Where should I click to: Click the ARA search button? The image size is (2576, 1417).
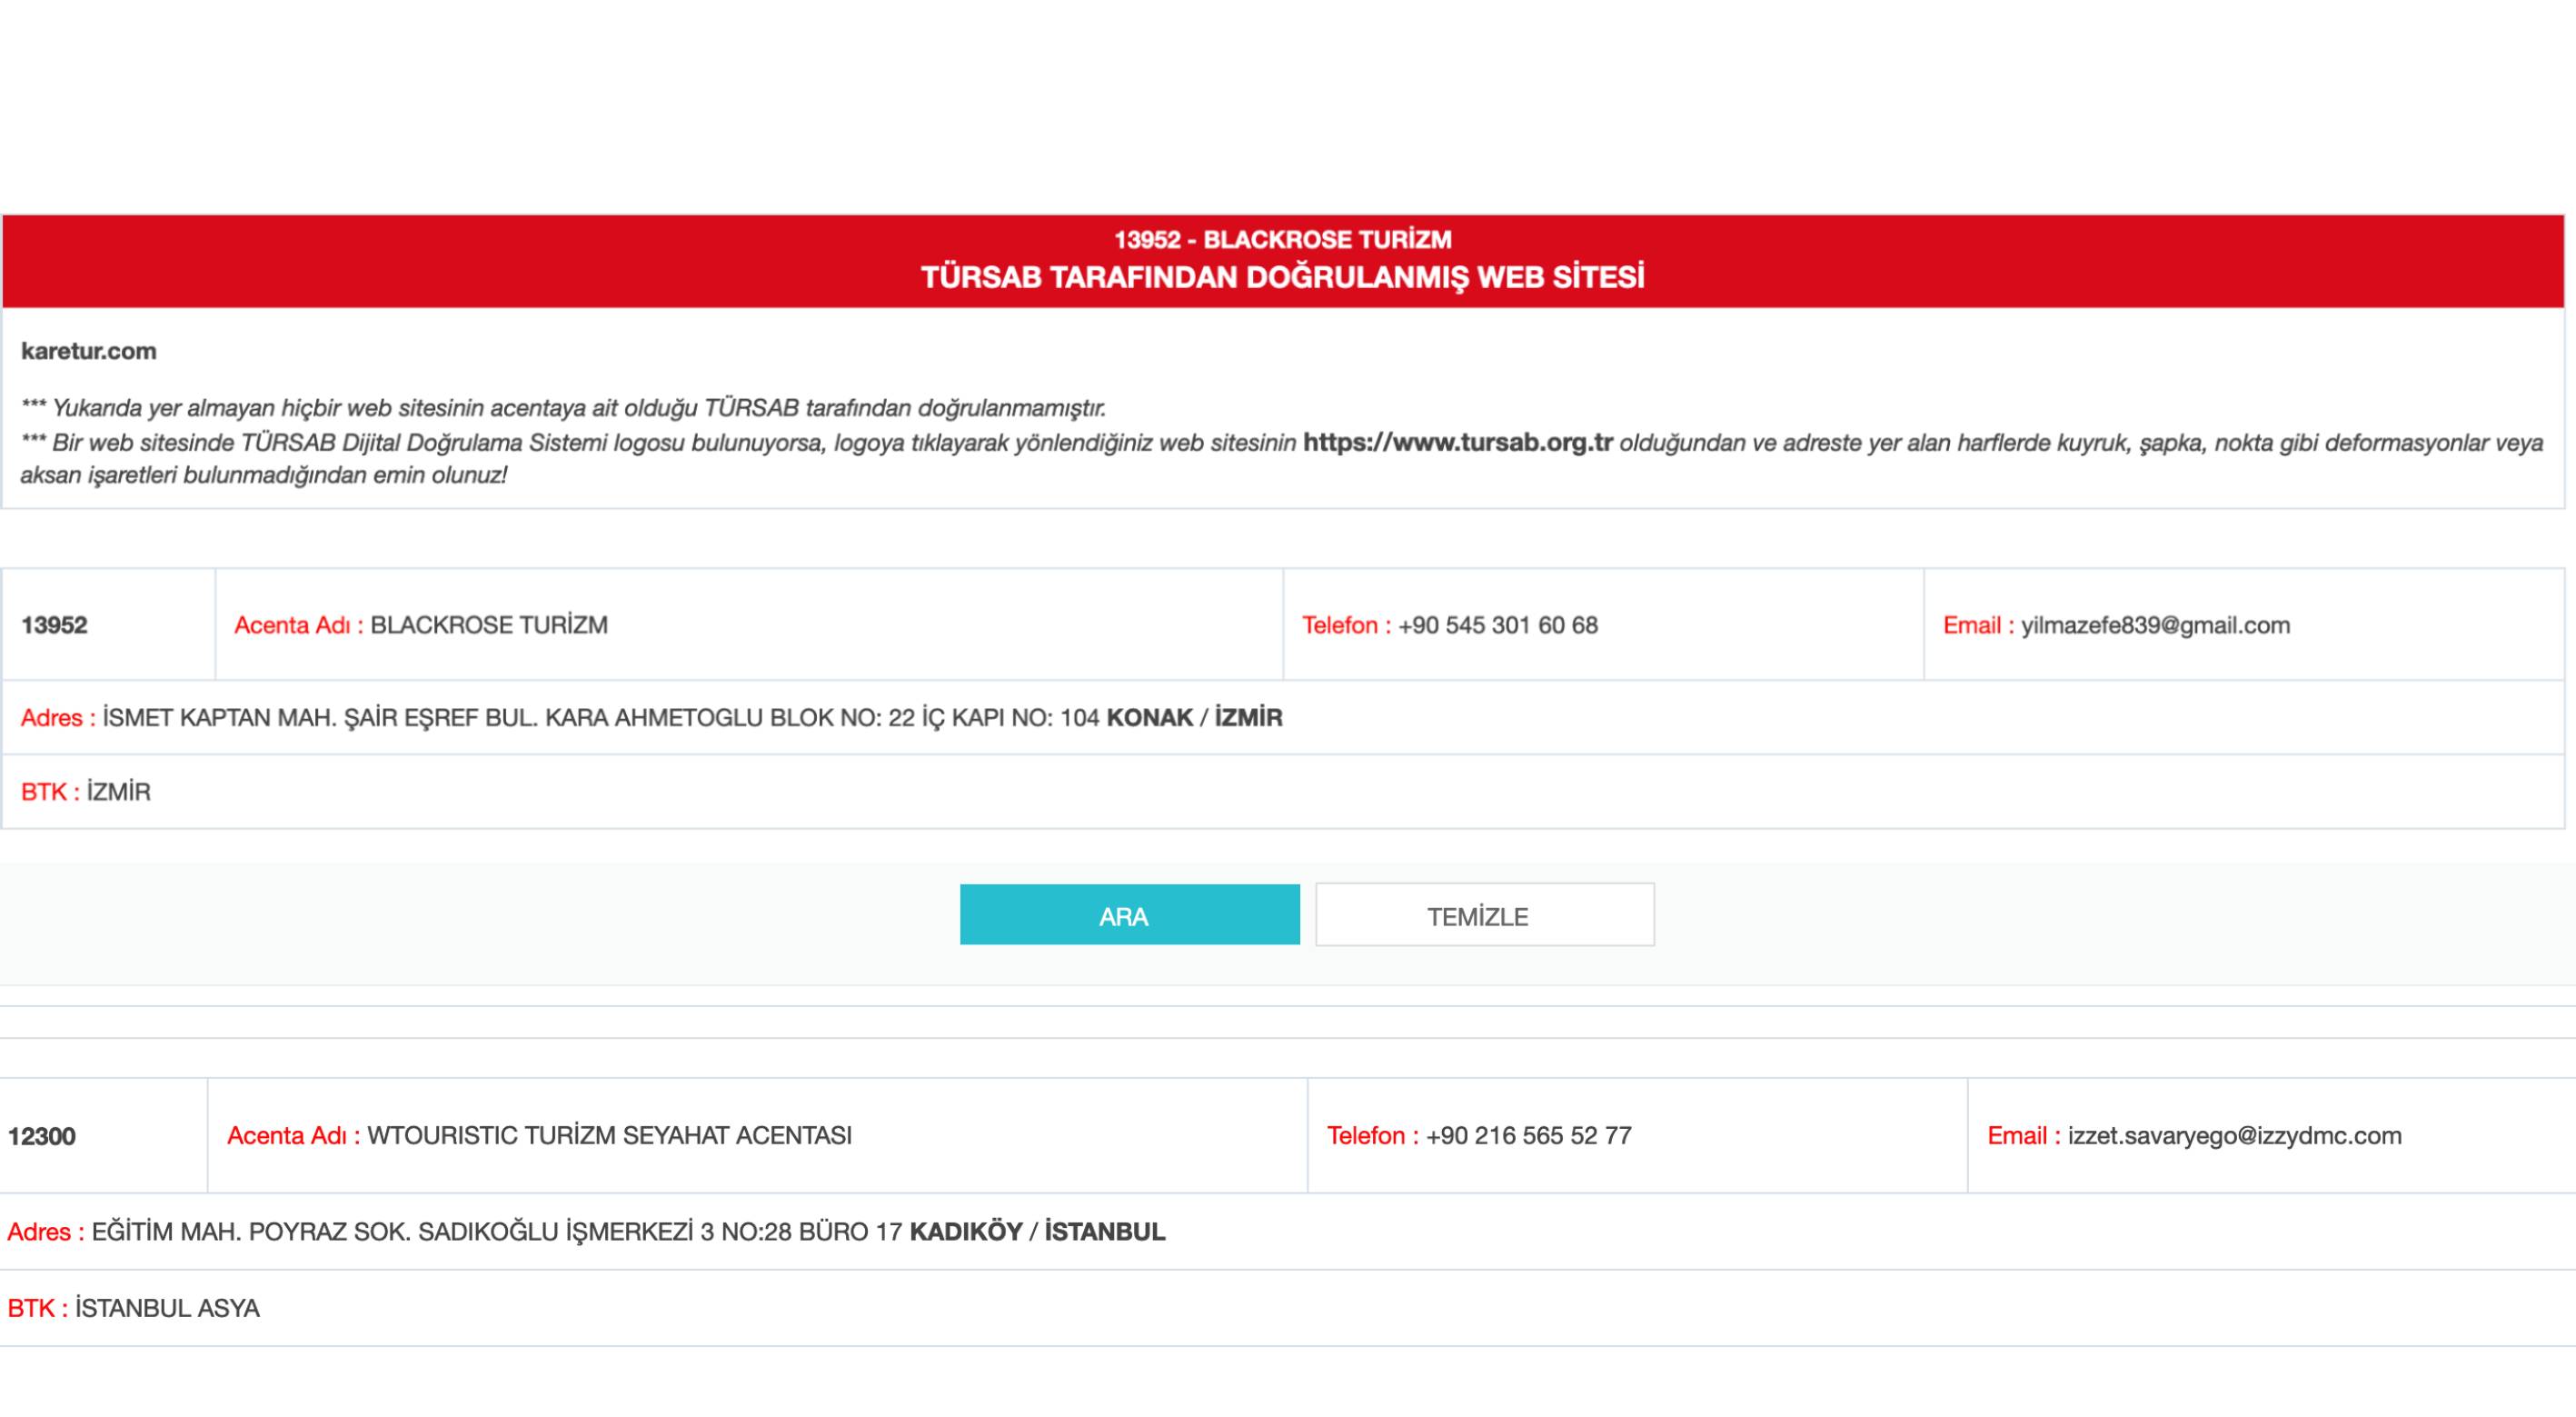1130,915
